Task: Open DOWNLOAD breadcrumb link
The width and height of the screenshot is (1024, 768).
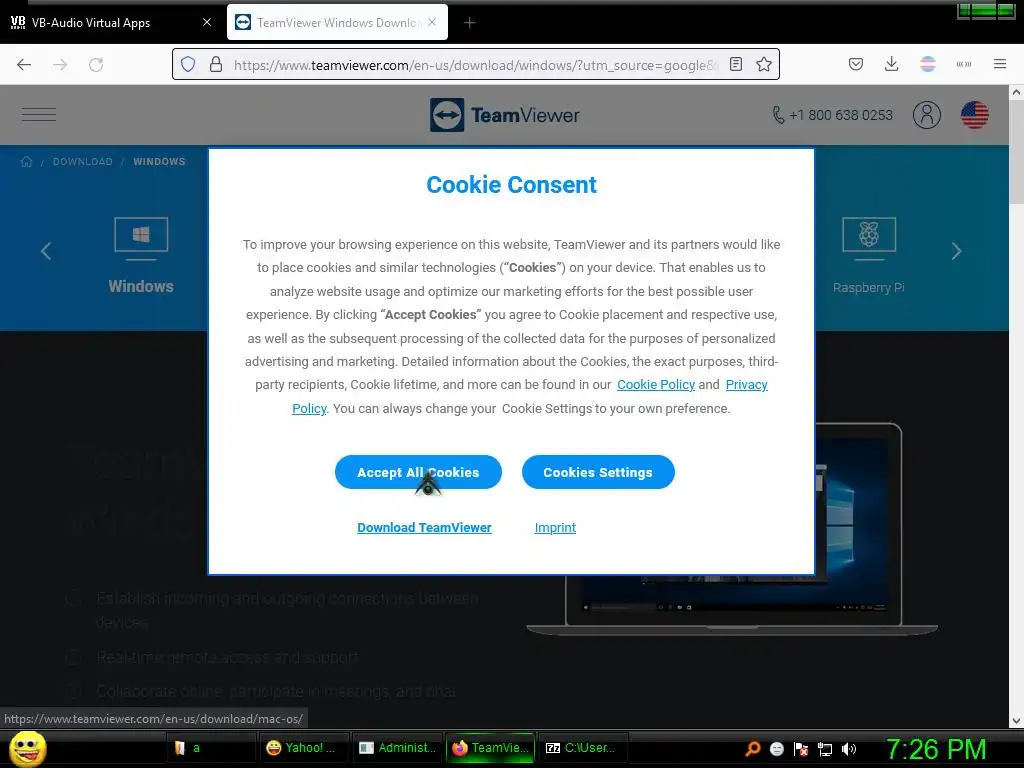Action: [x=82, y=161]
